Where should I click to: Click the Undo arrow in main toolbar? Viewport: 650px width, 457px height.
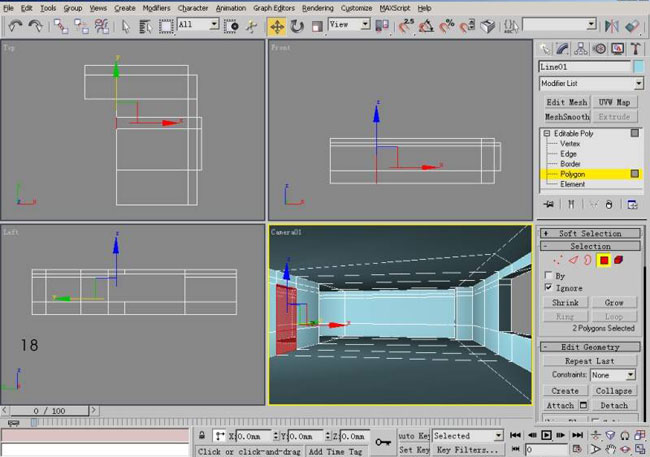tap(15, 26)
